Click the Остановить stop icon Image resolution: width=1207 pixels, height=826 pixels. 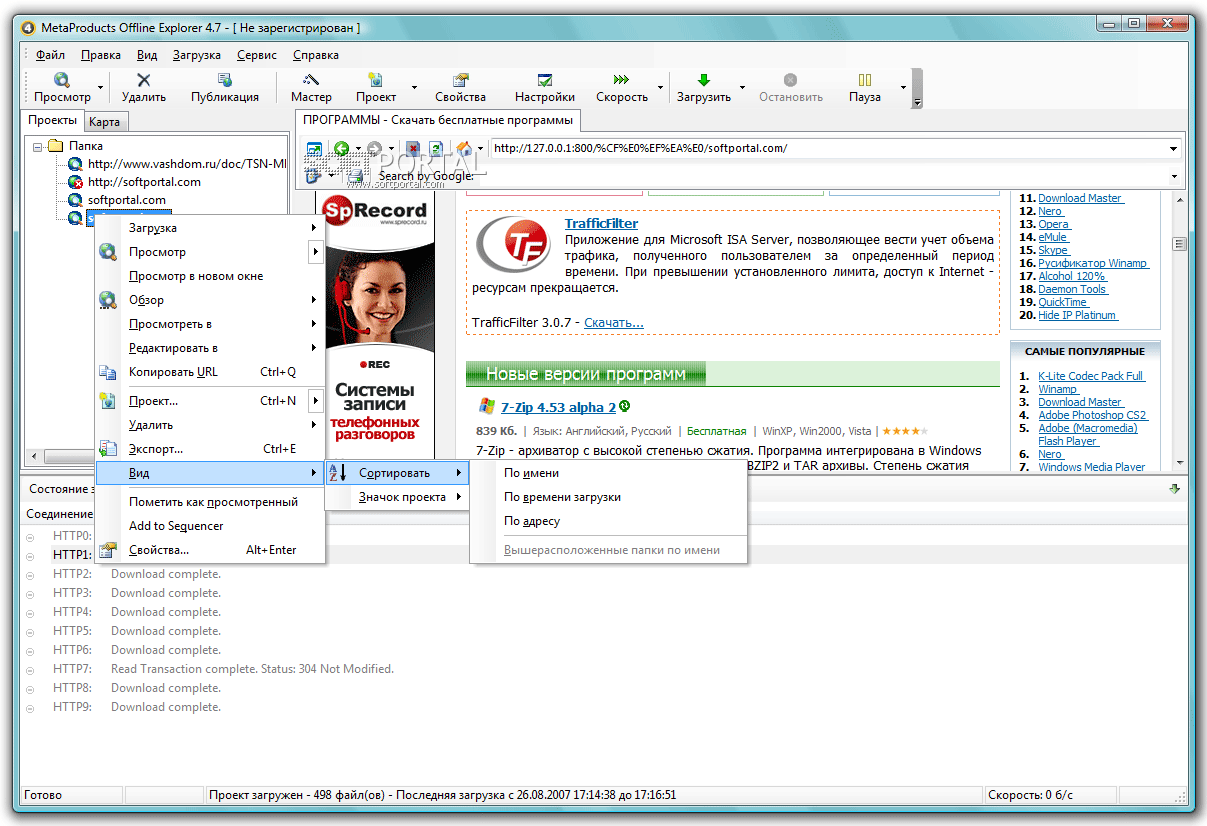pyautogui.click(x=790, y=80)
